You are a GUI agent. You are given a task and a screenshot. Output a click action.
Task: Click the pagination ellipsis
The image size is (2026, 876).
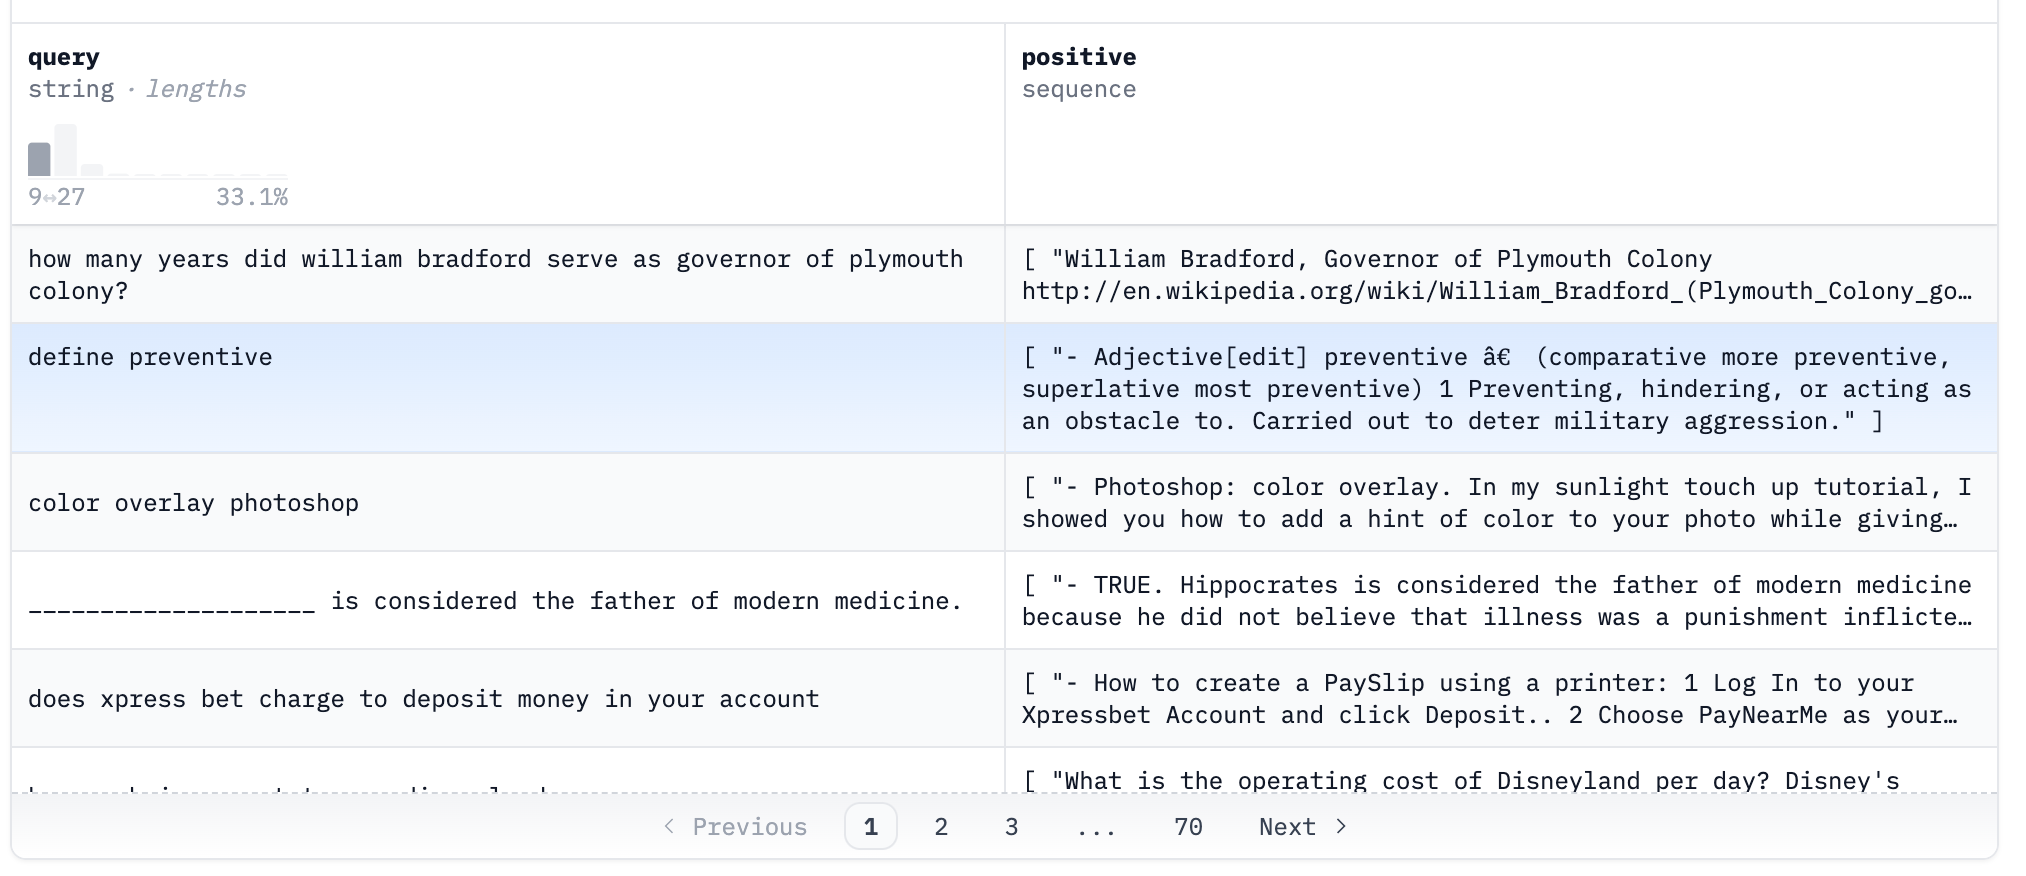[1097, 827]
